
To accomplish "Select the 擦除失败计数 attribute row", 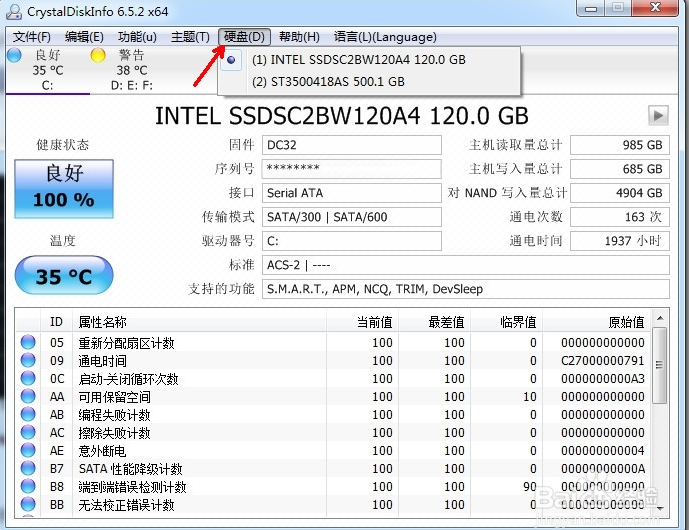I will tap(334, 433).
